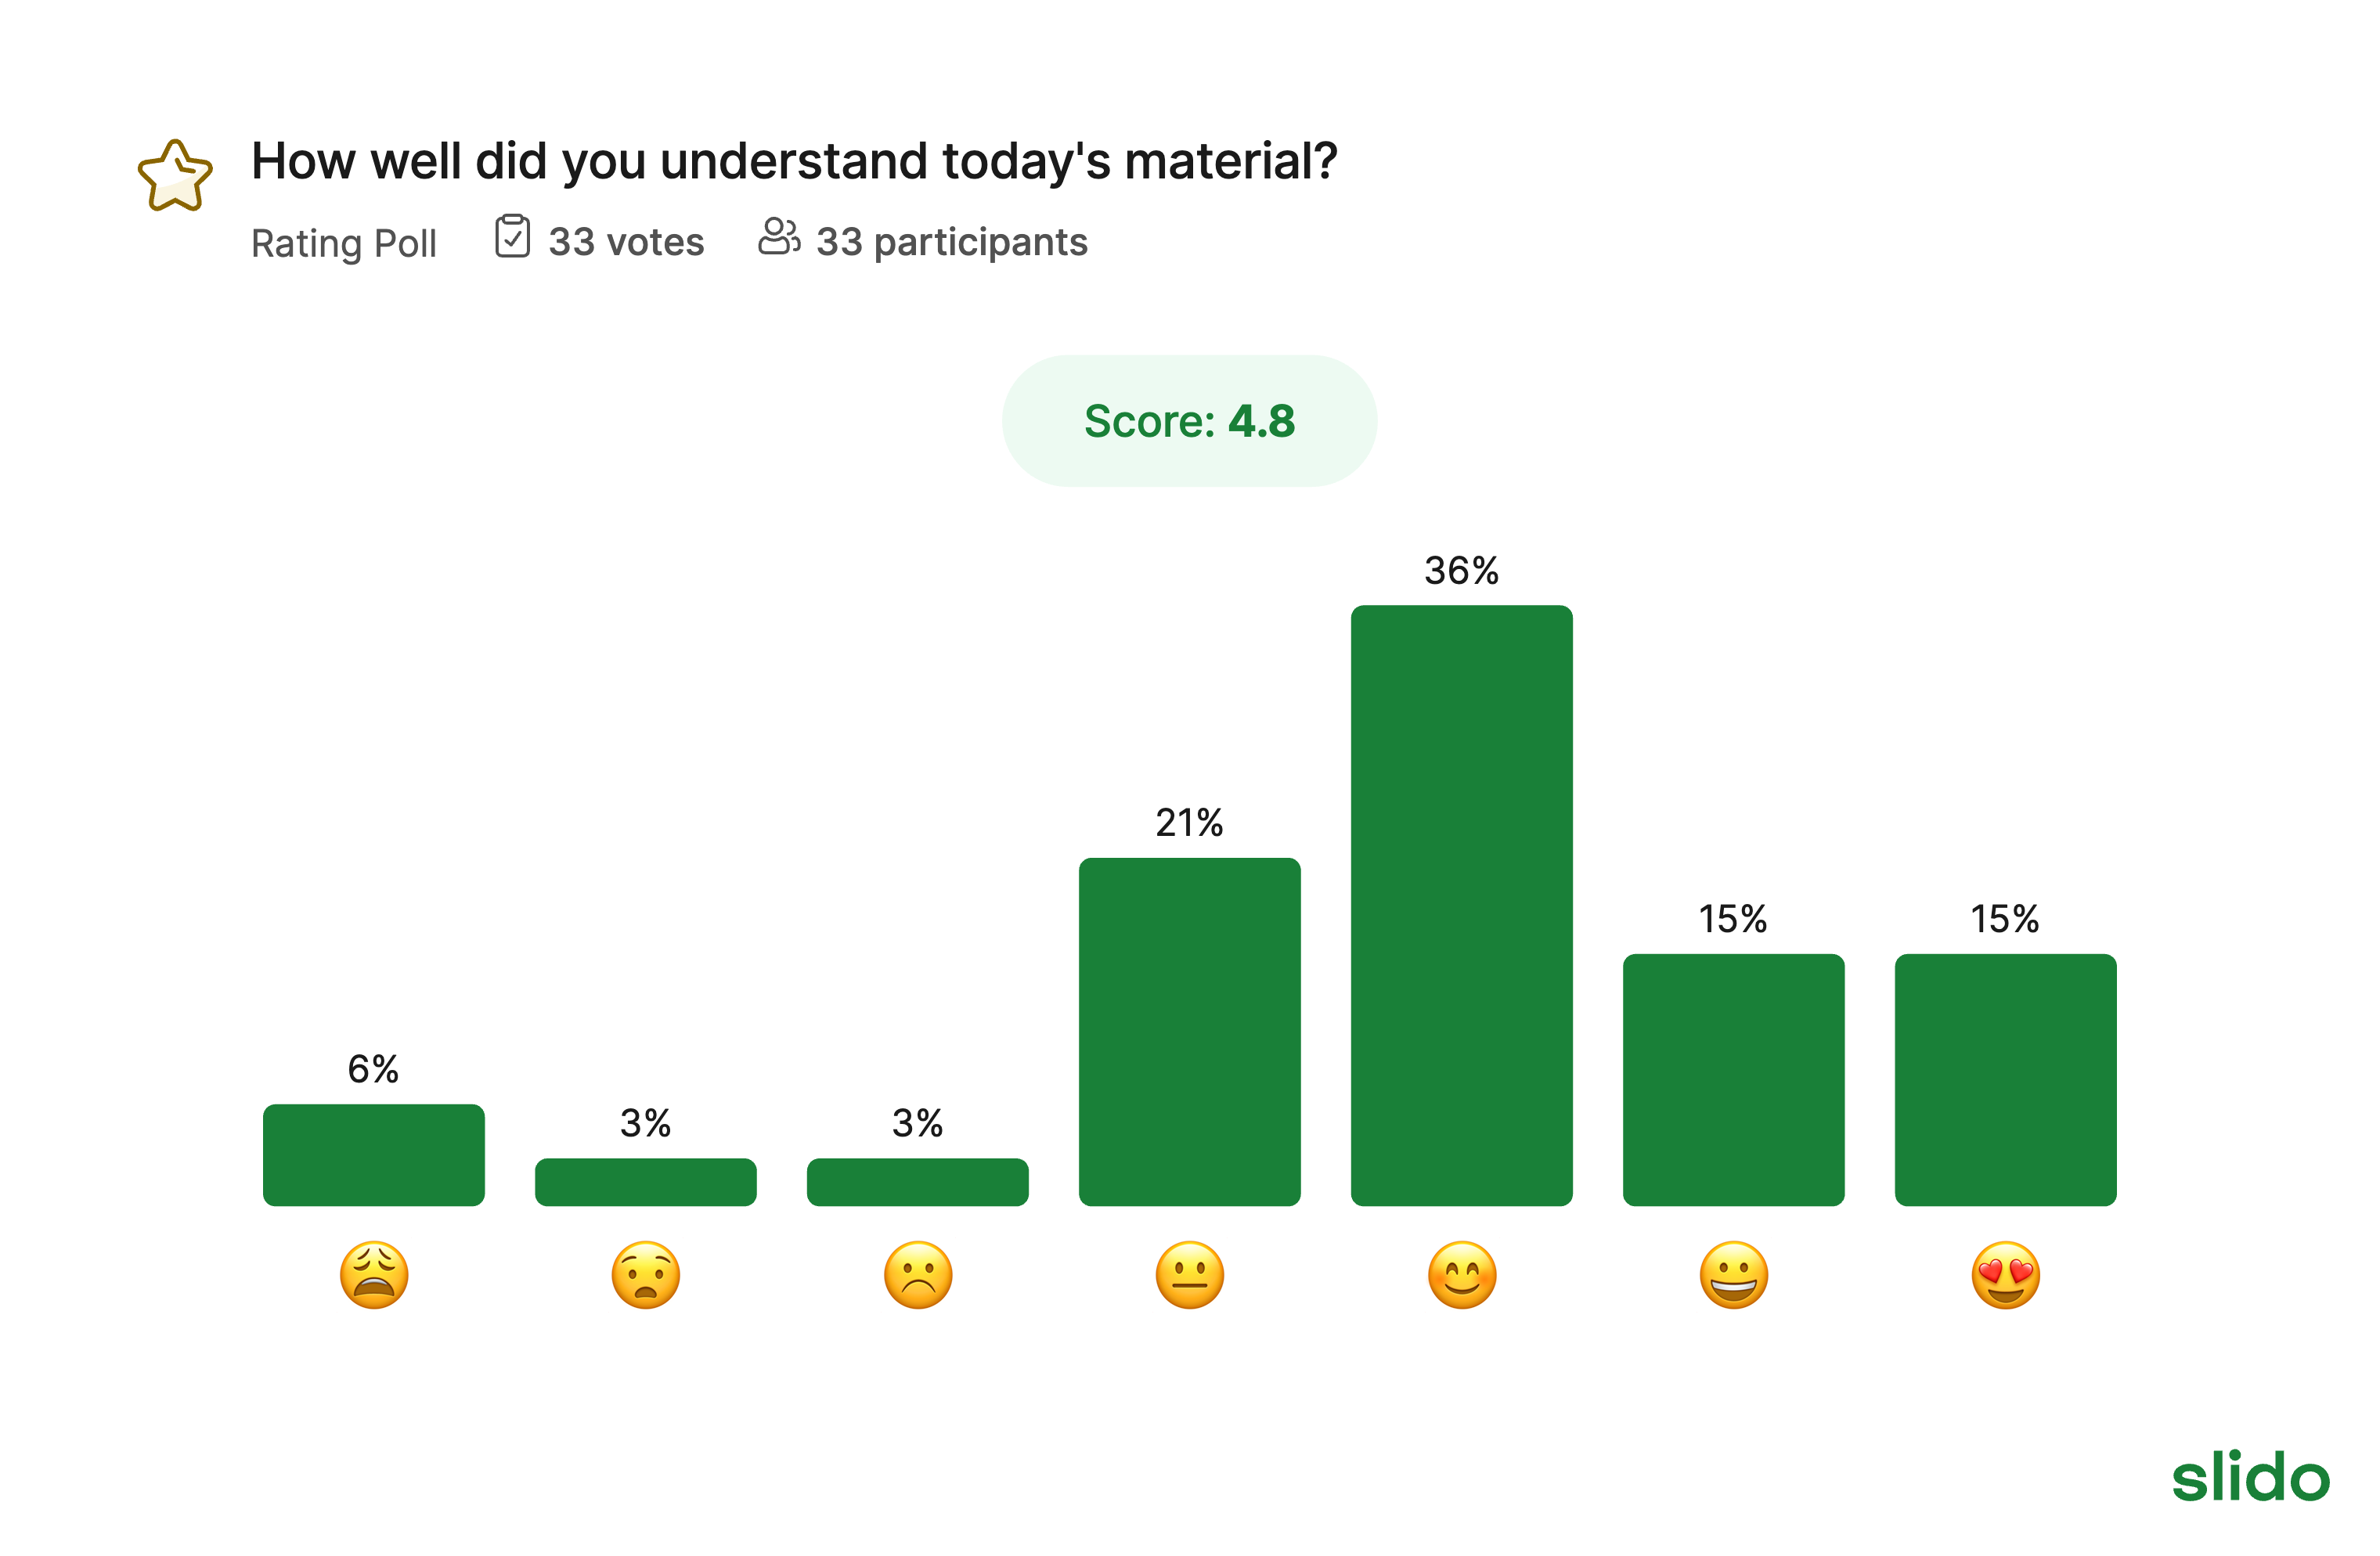This screenshot has width=2380, height=1556.
Task: Select the weary face emoji
Action: click(x=374, y=1275)
